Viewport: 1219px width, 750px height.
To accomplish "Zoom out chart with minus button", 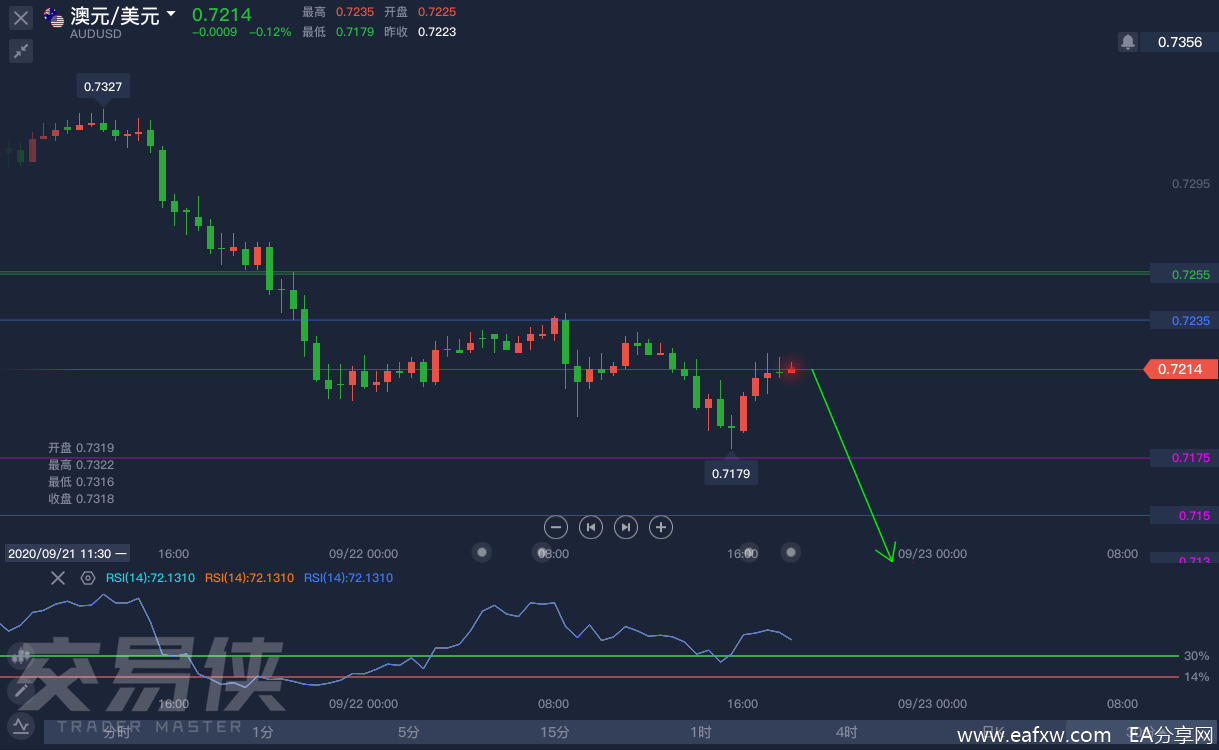I will coord(557,527).
